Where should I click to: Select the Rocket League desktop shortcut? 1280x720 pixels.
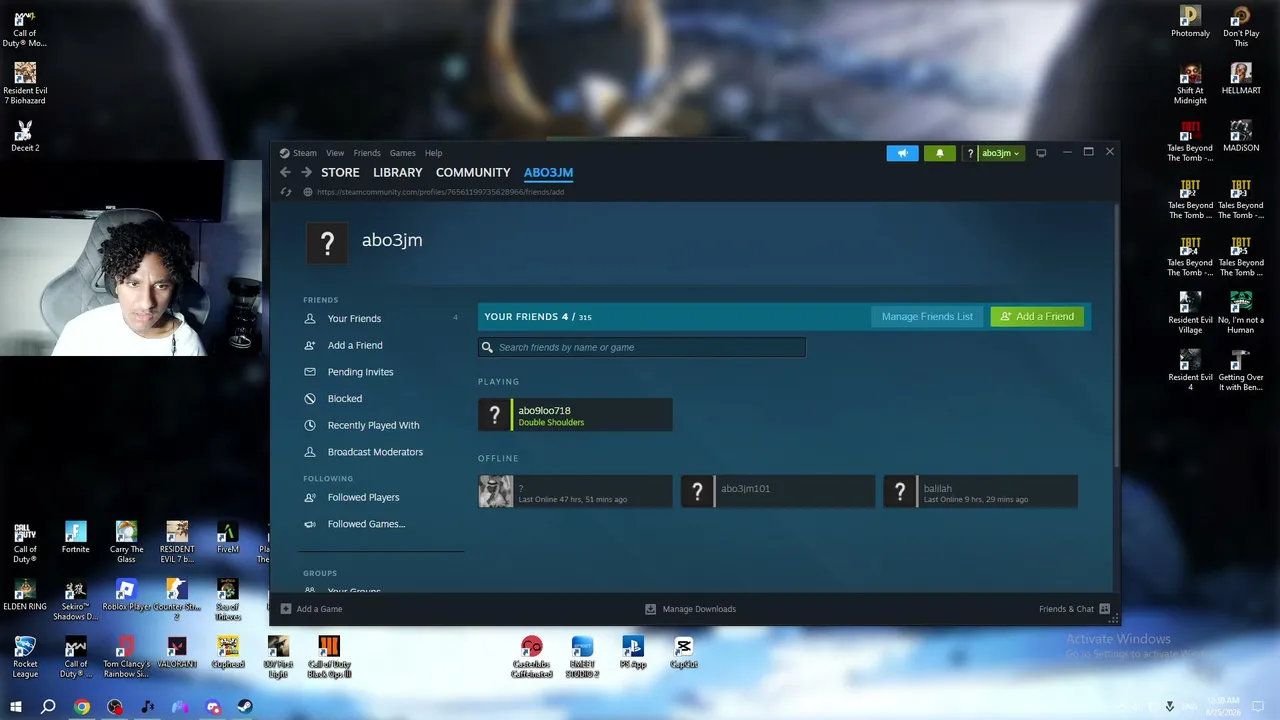point(25,656)
